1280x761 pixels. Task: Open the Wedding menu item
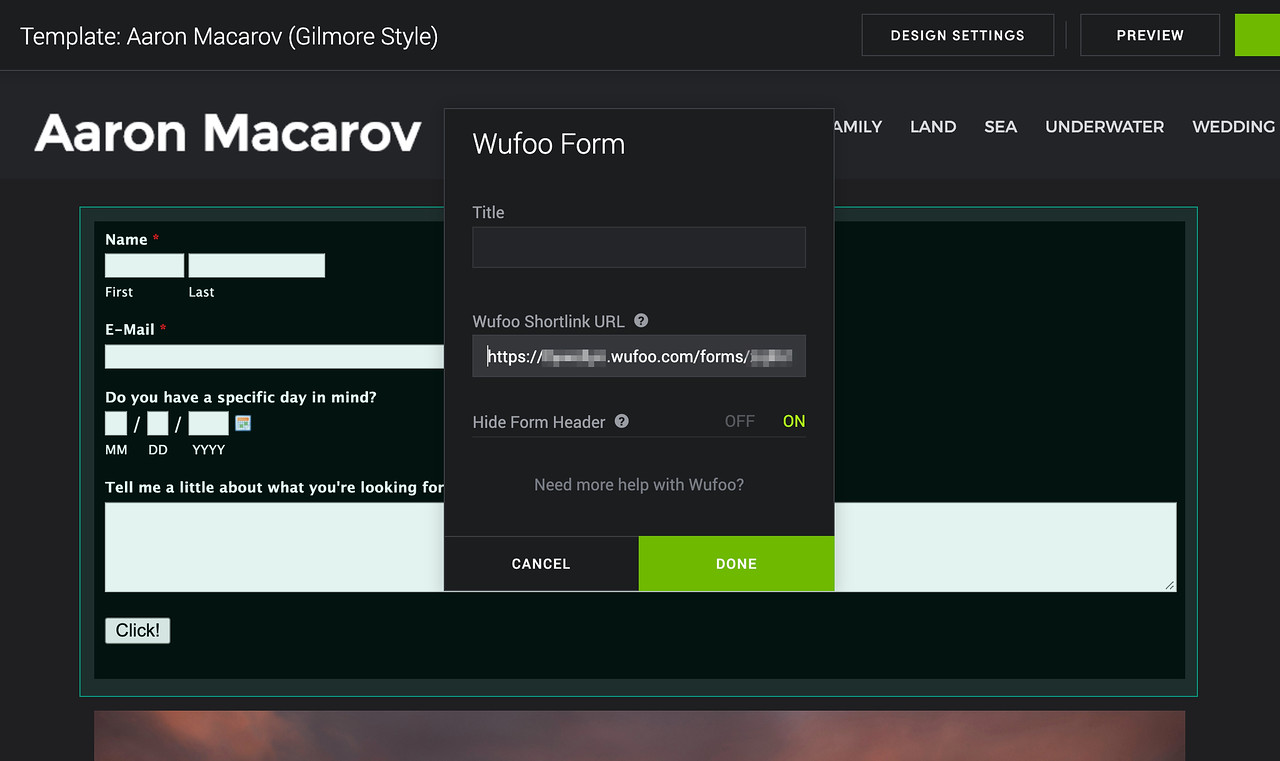click(1234, 127)
